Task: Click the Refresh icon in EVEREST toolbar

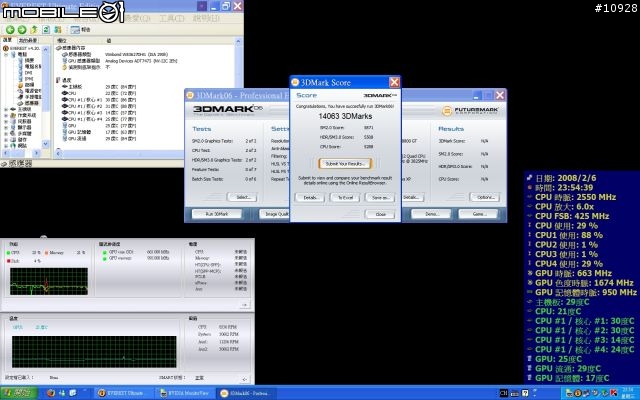Action: [46, 29]
